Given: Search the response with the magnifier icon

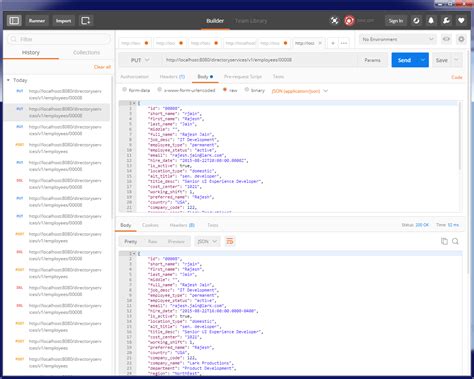Looking at the screenshot, I should pyautogui.click(x=455, y=241).
